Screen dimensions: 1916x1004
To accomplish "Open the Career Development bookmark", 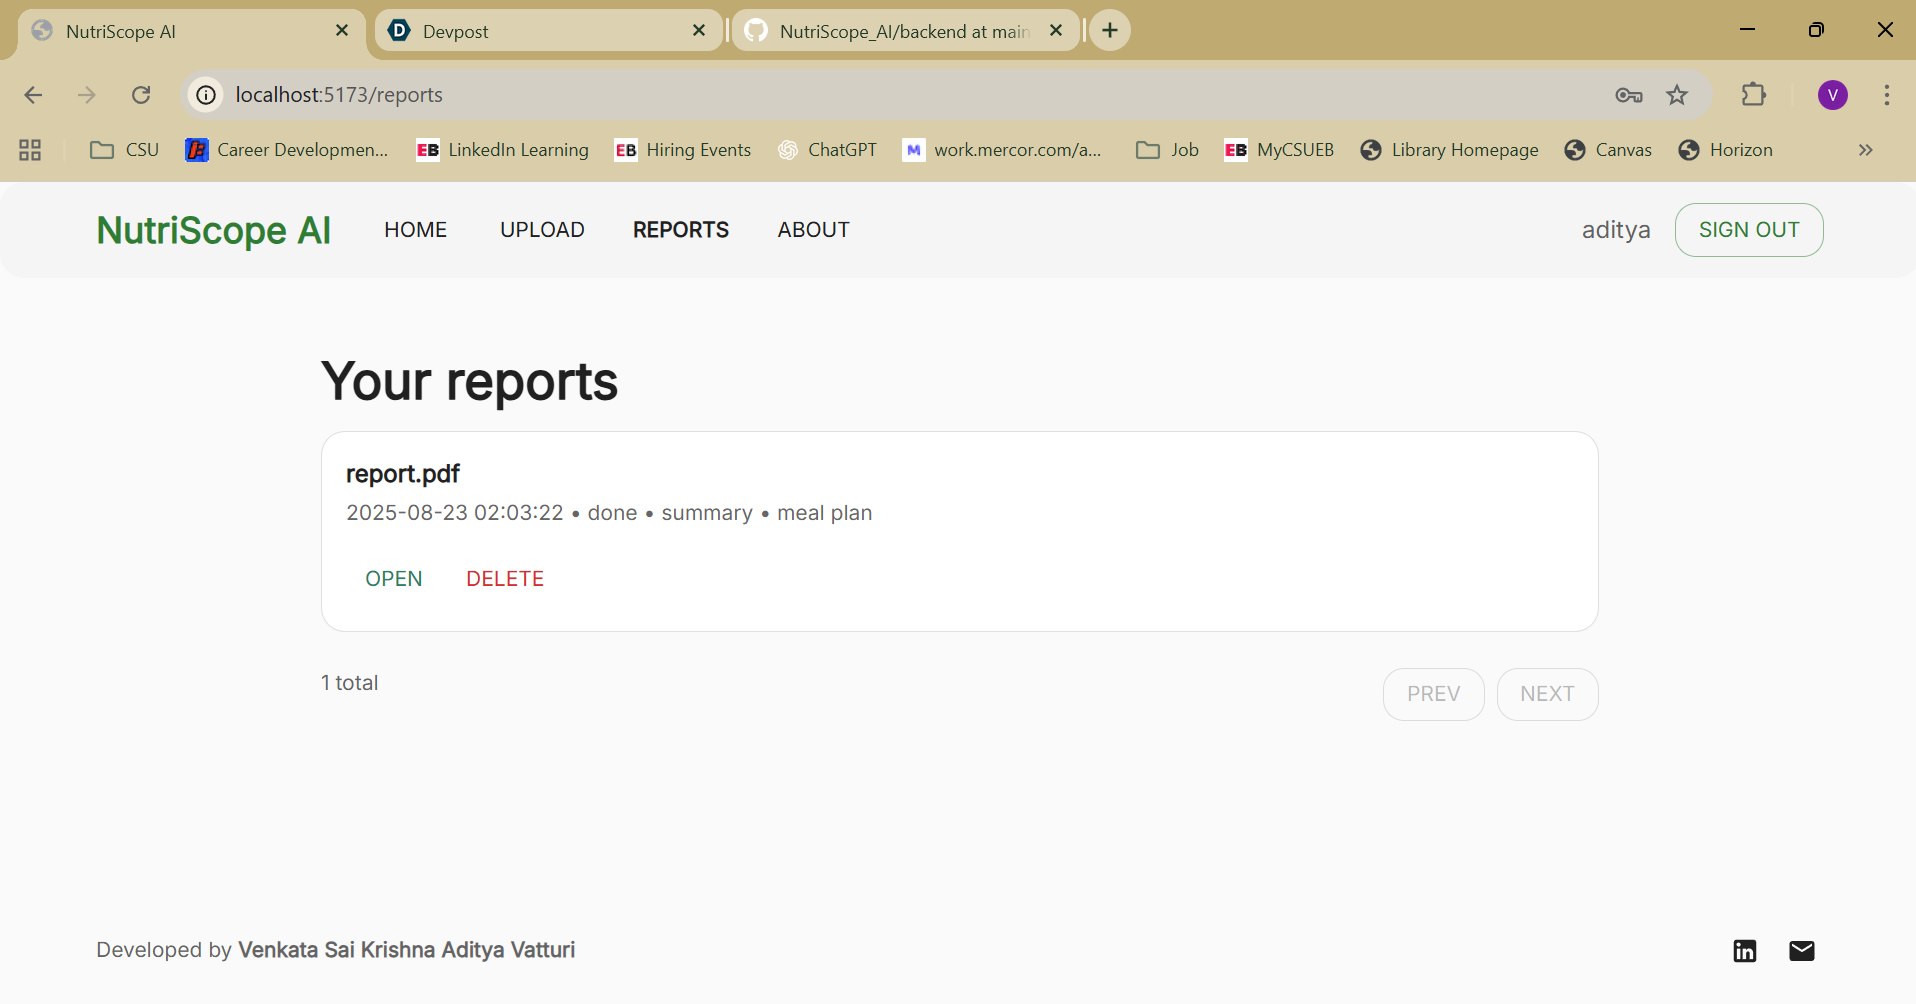I will click(288, 150).
